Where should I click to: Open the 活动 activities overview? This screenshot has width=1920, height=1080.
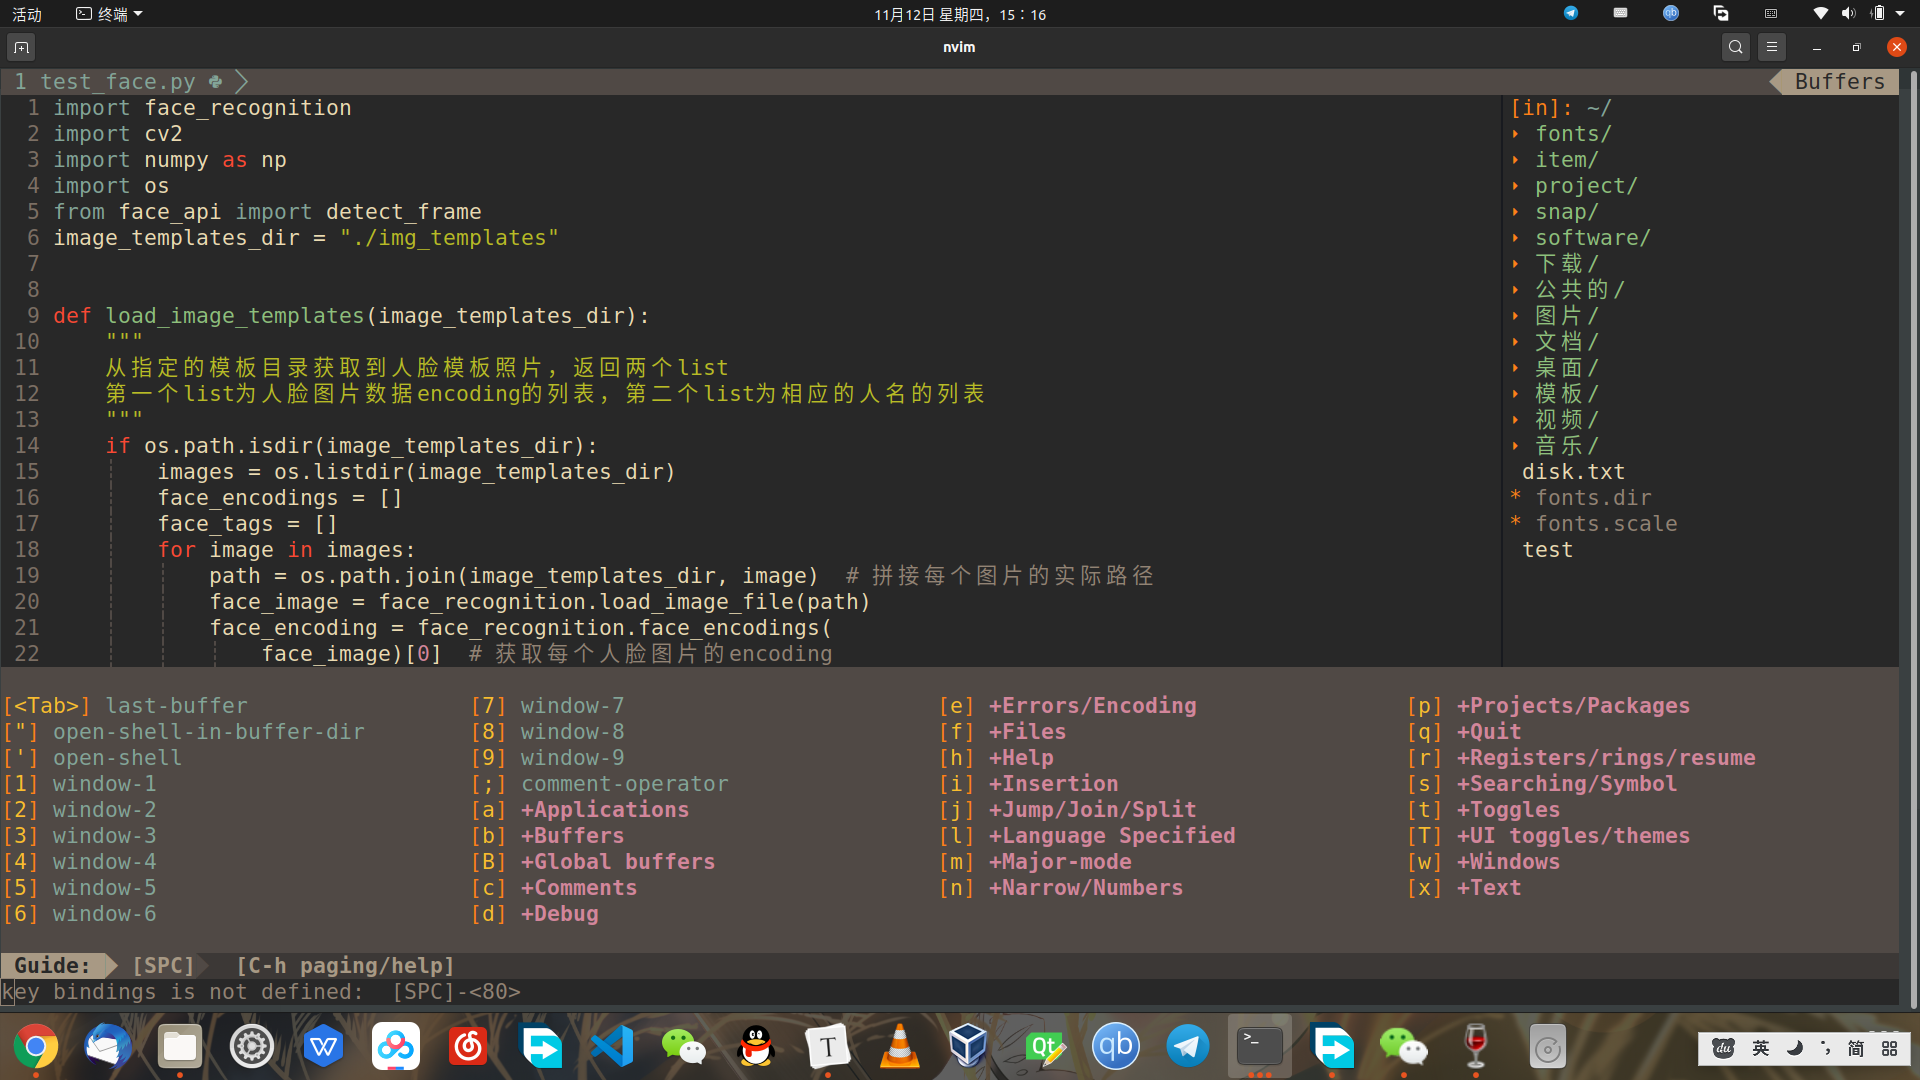click(x=27, y=14)
